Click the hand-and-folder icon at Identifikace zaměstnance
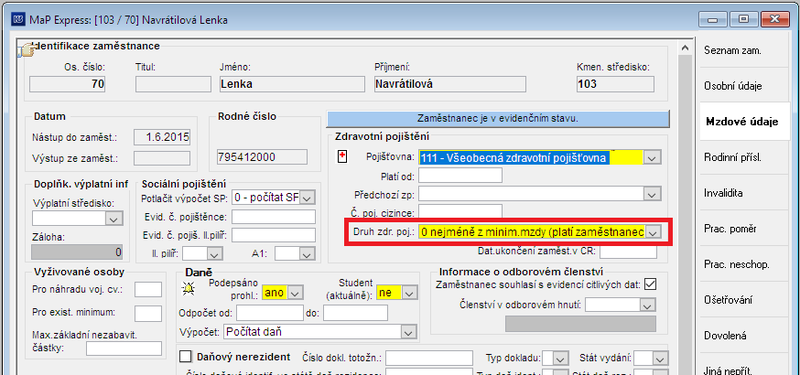Image resolution: width=800 pixels, height=375 pixels. pos(27,51)
